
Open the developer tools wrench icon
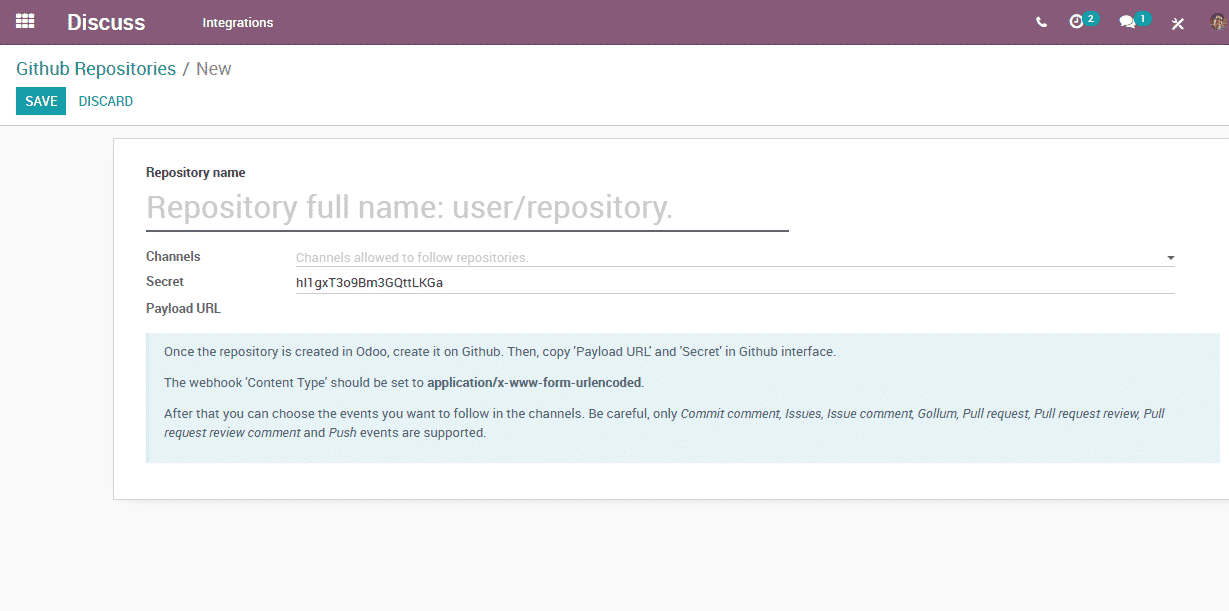[x=1177, y=23]
